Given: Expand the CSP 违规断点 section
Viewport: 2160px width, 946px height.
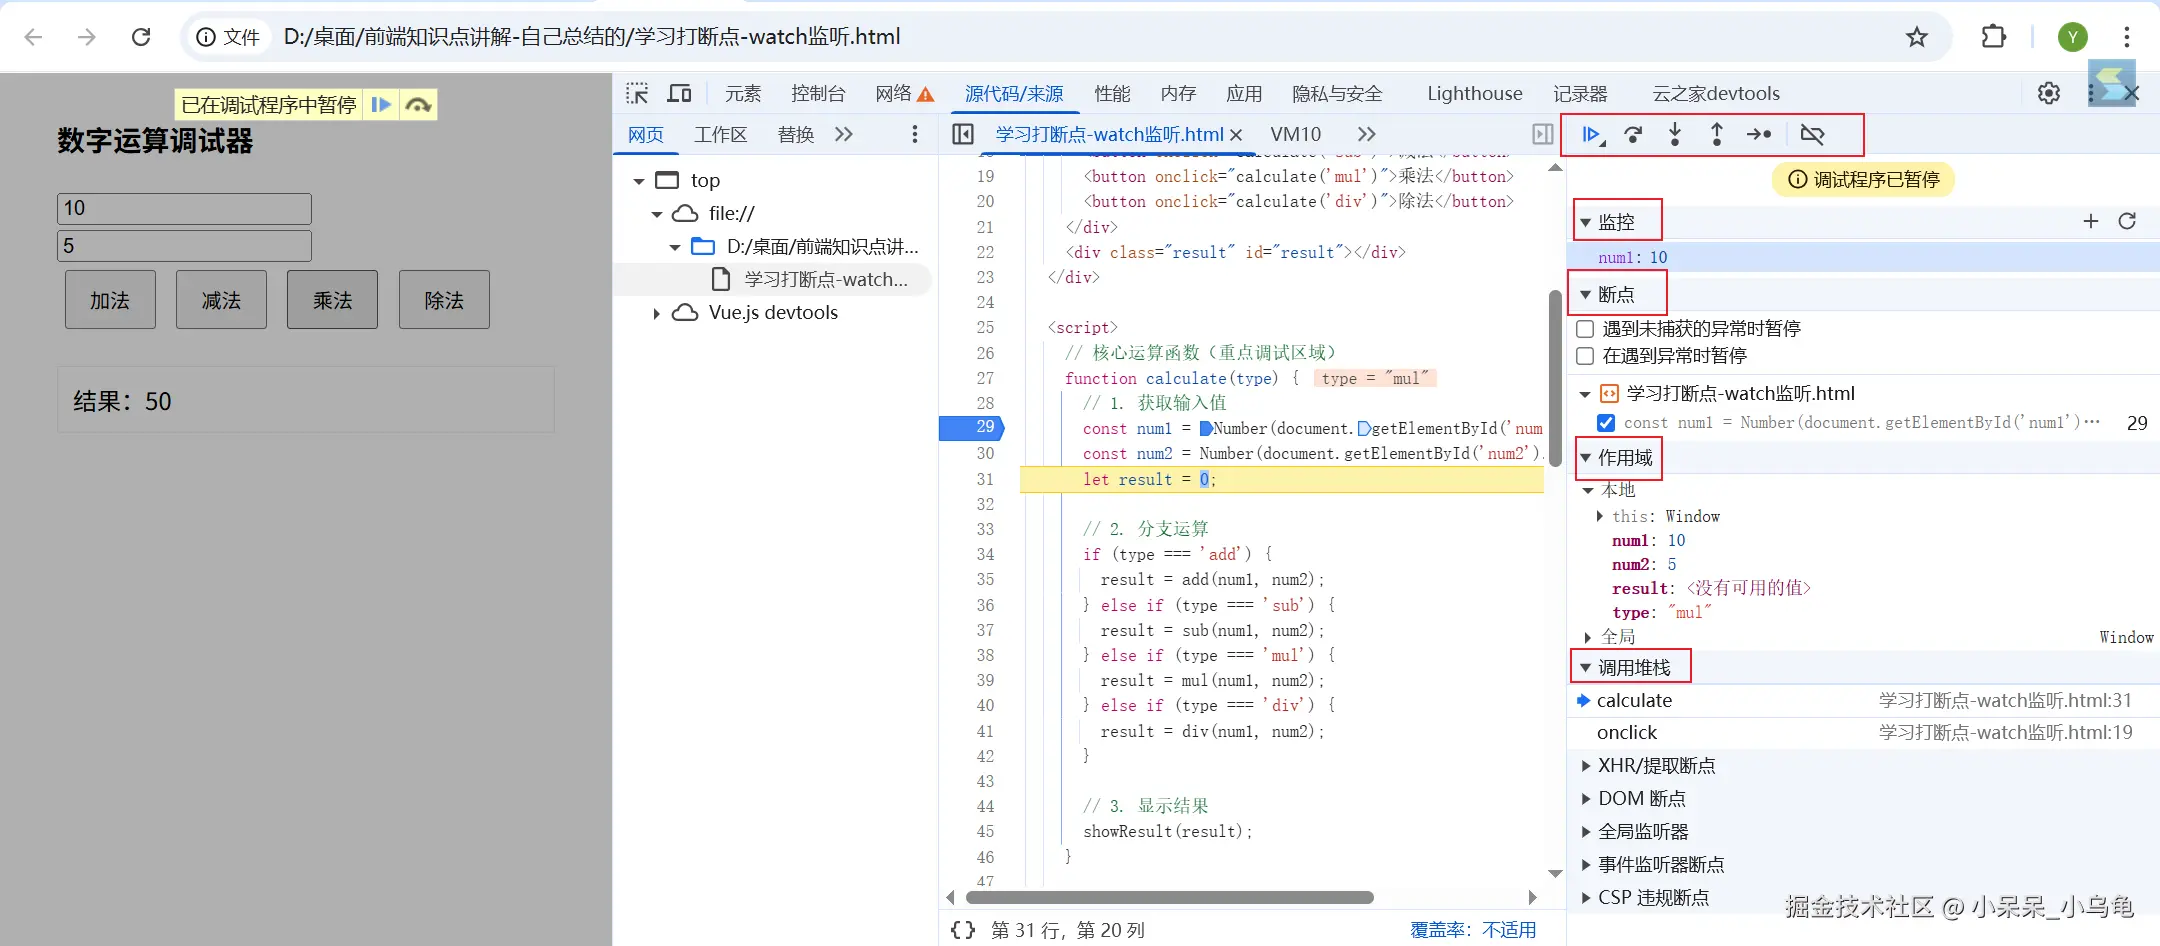Looking at the screenshot, I should [1585, 898].
